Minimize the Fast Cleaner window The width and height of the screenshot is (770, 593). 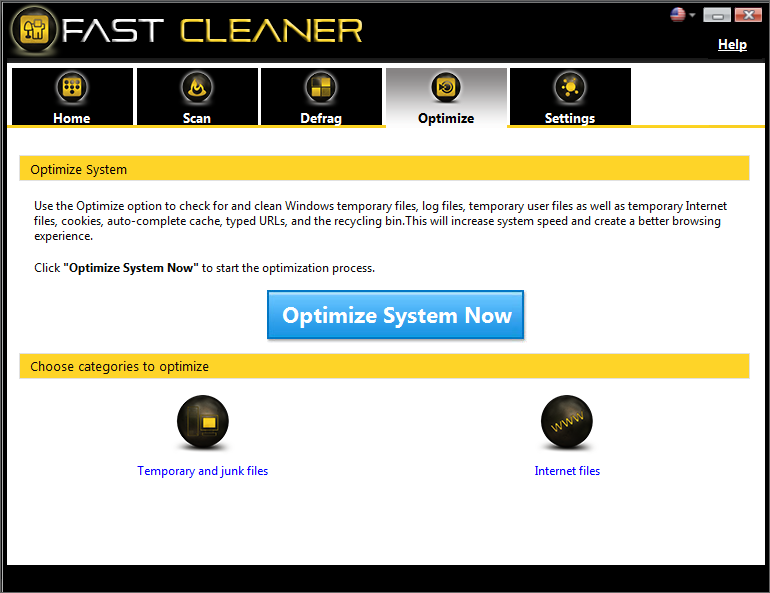tap(717, 15)
